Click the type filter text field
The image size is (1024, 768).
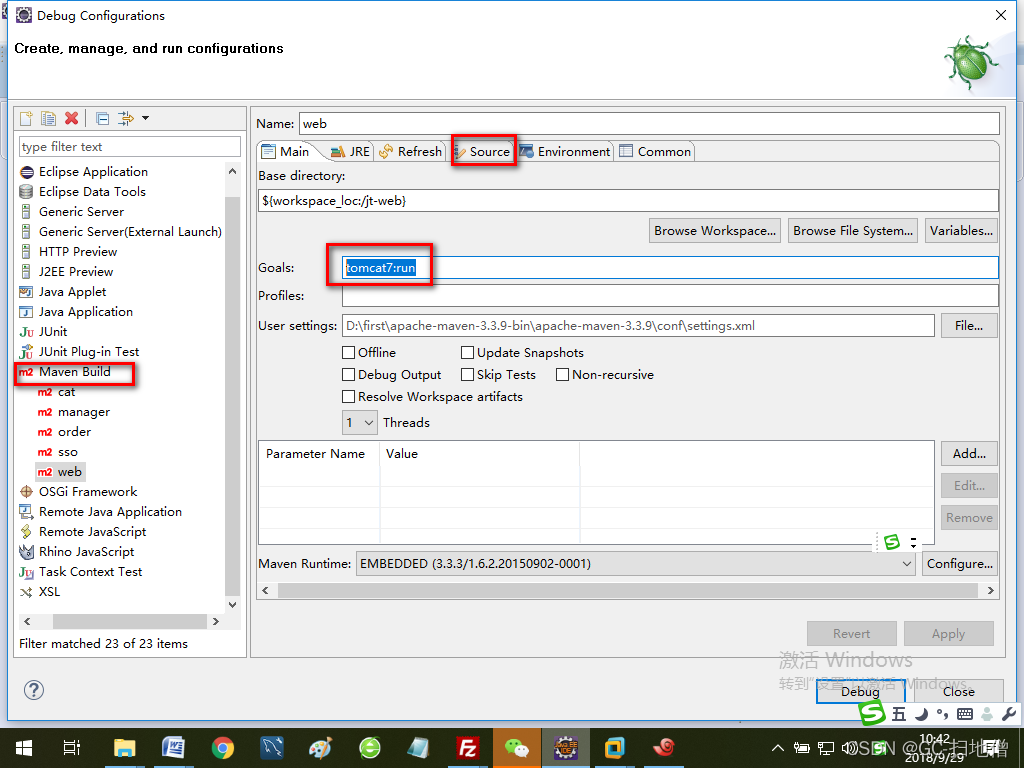[130, 147]
